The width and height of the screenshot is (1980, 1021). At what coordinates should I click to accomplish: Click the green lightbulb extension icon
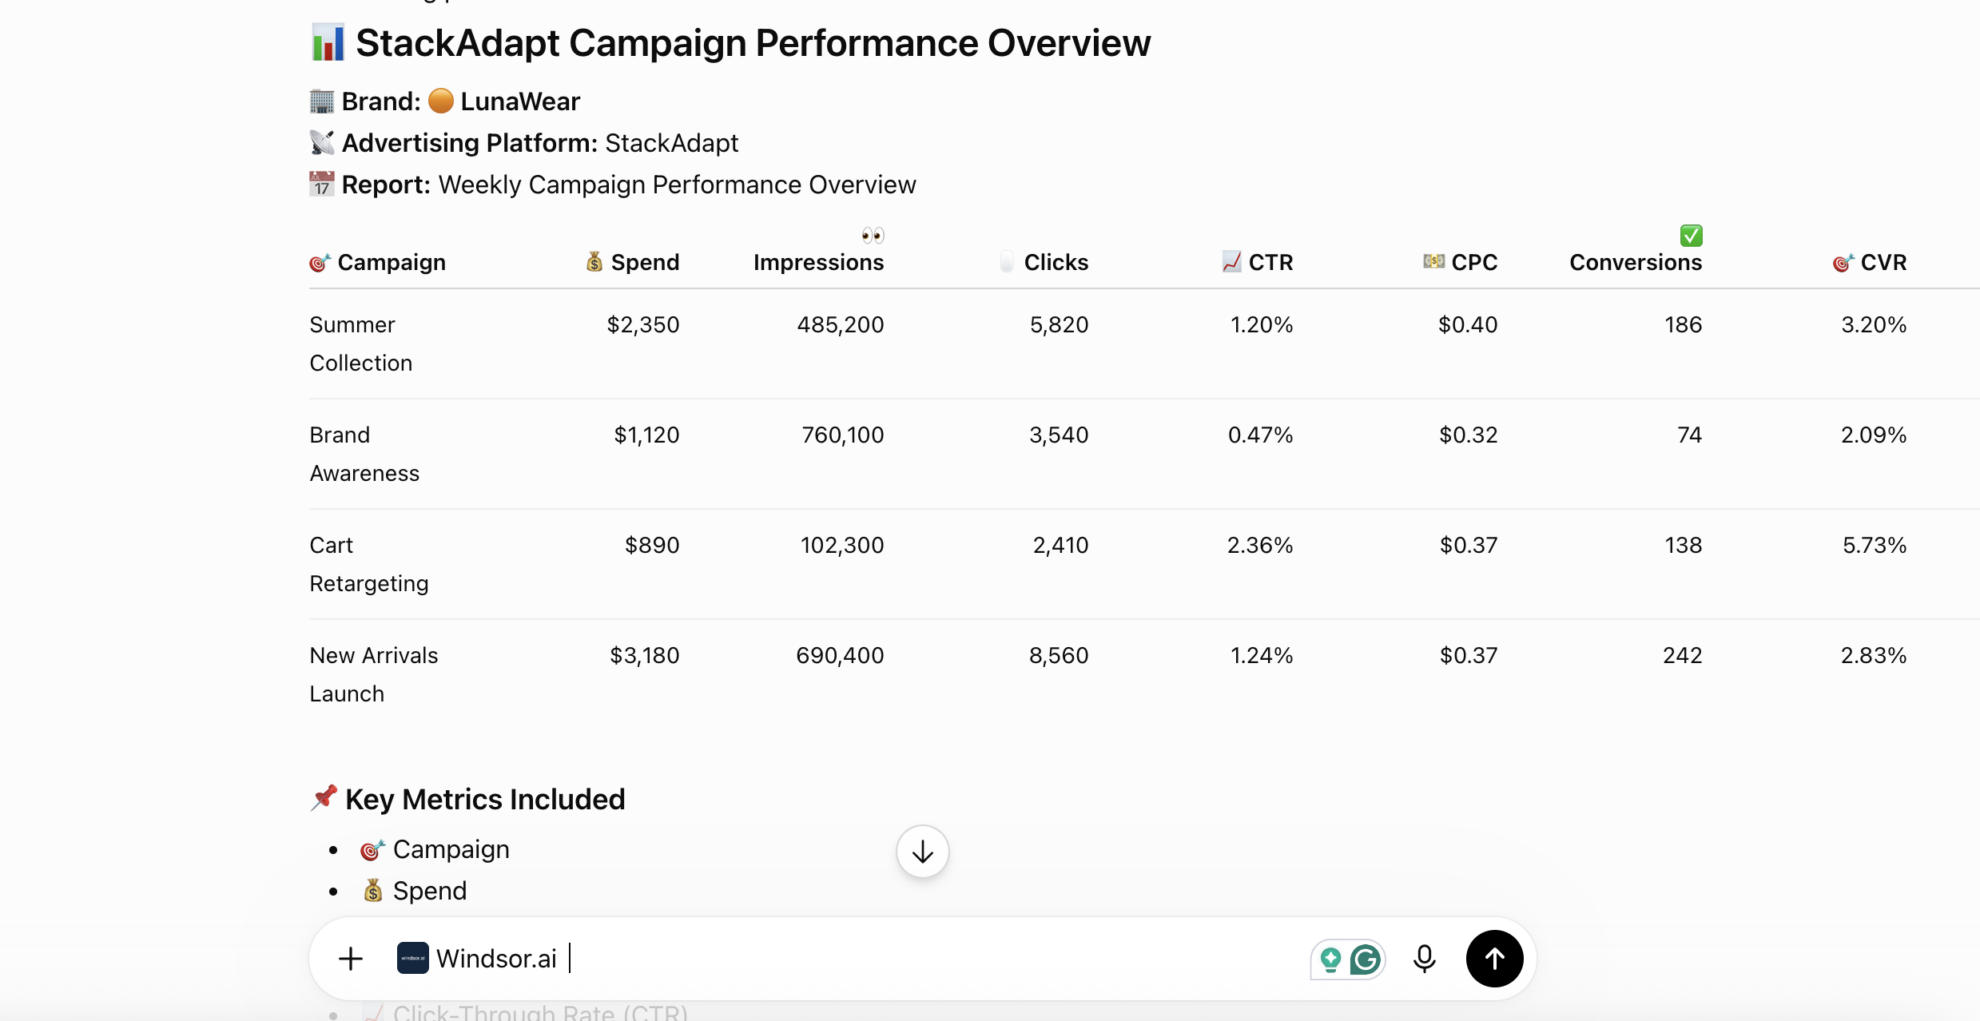pos(1330,960)
